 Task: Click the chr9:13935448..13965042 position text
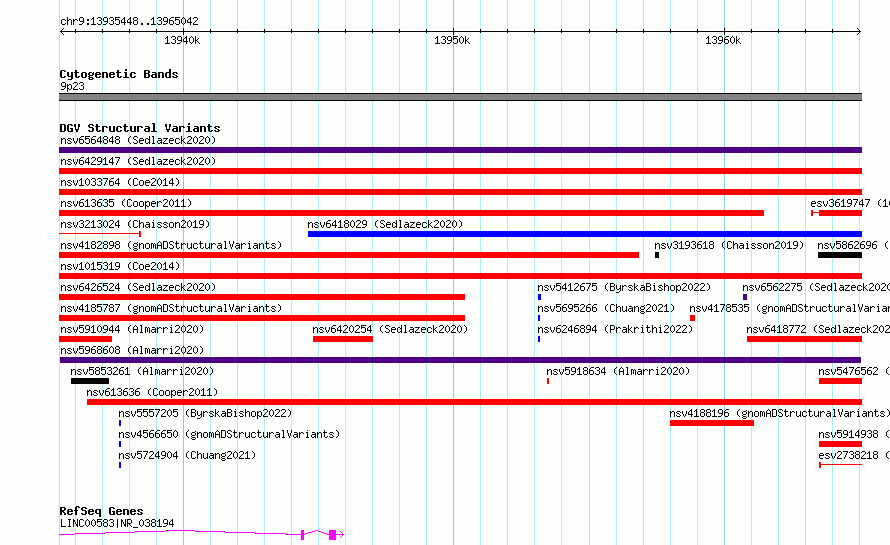pyautogui.click(x=129, y=22)
